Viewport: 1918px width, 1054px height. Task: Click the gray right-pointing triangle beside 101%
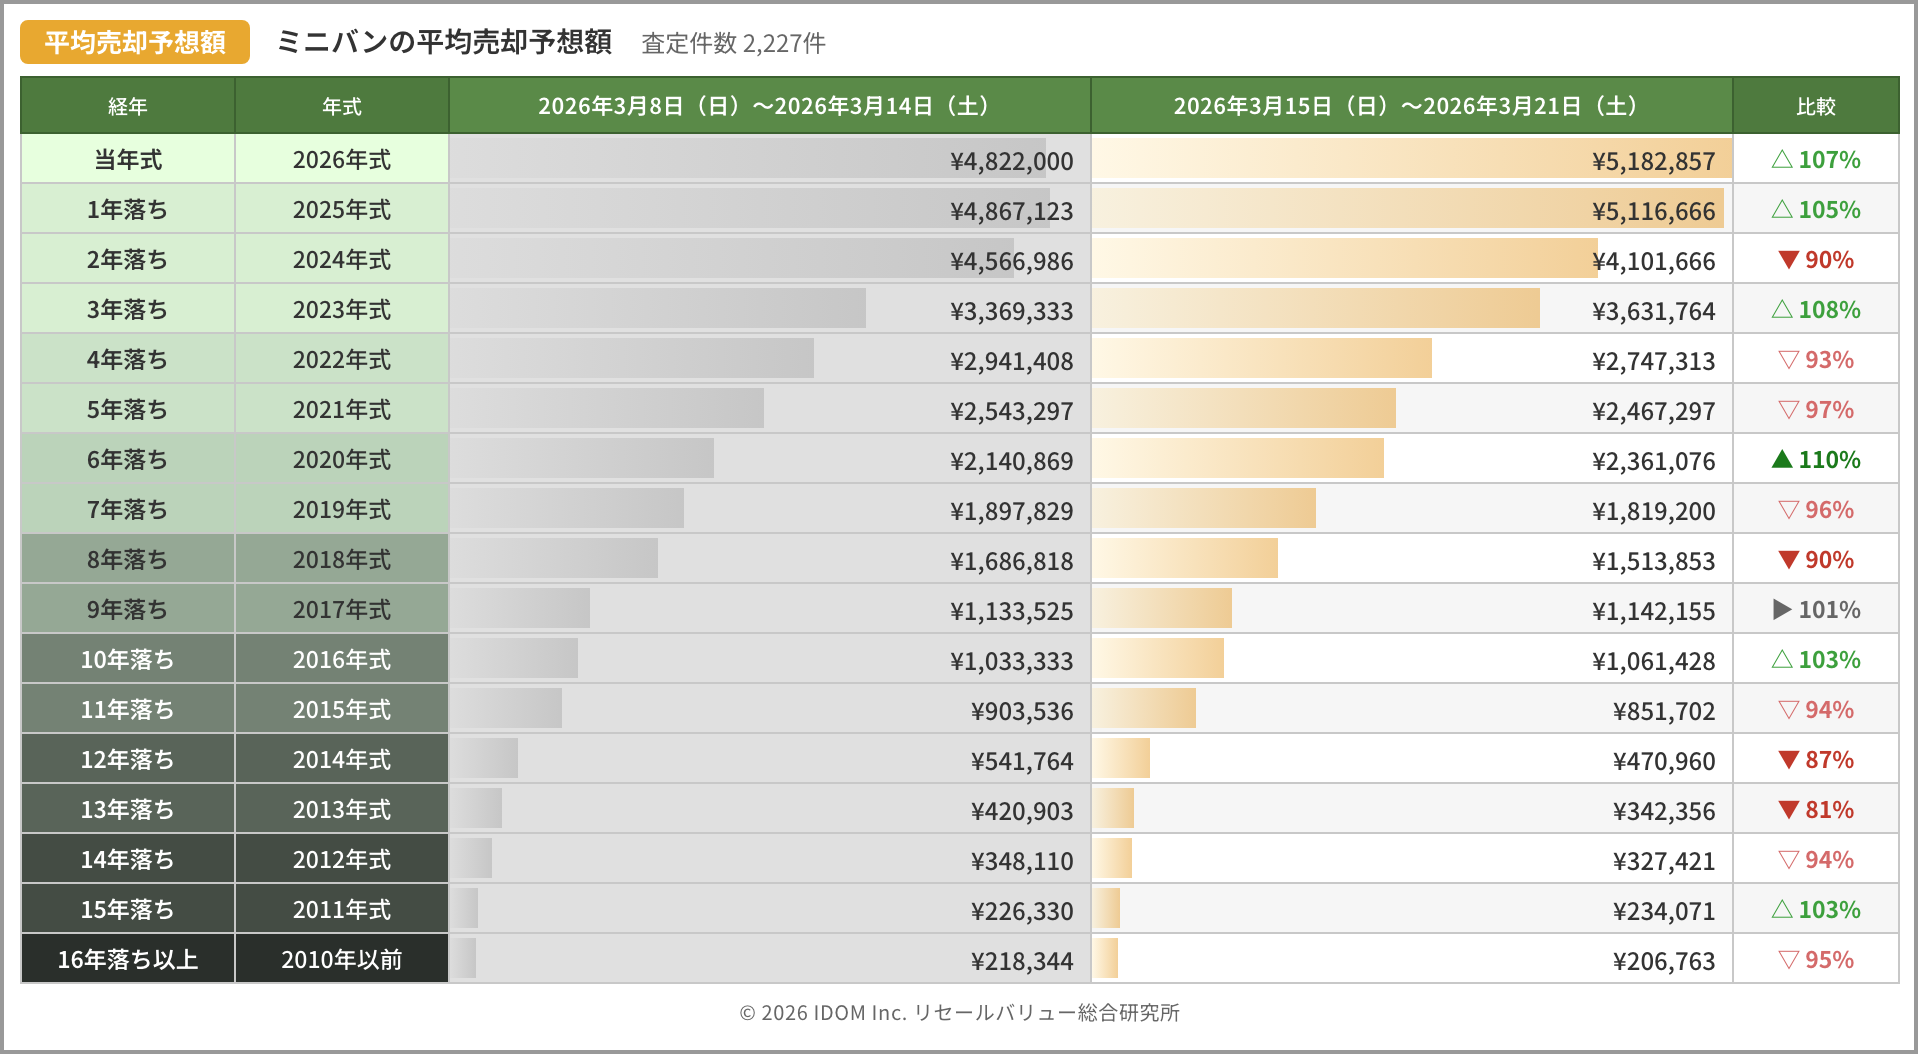(x=1781, y=609)
